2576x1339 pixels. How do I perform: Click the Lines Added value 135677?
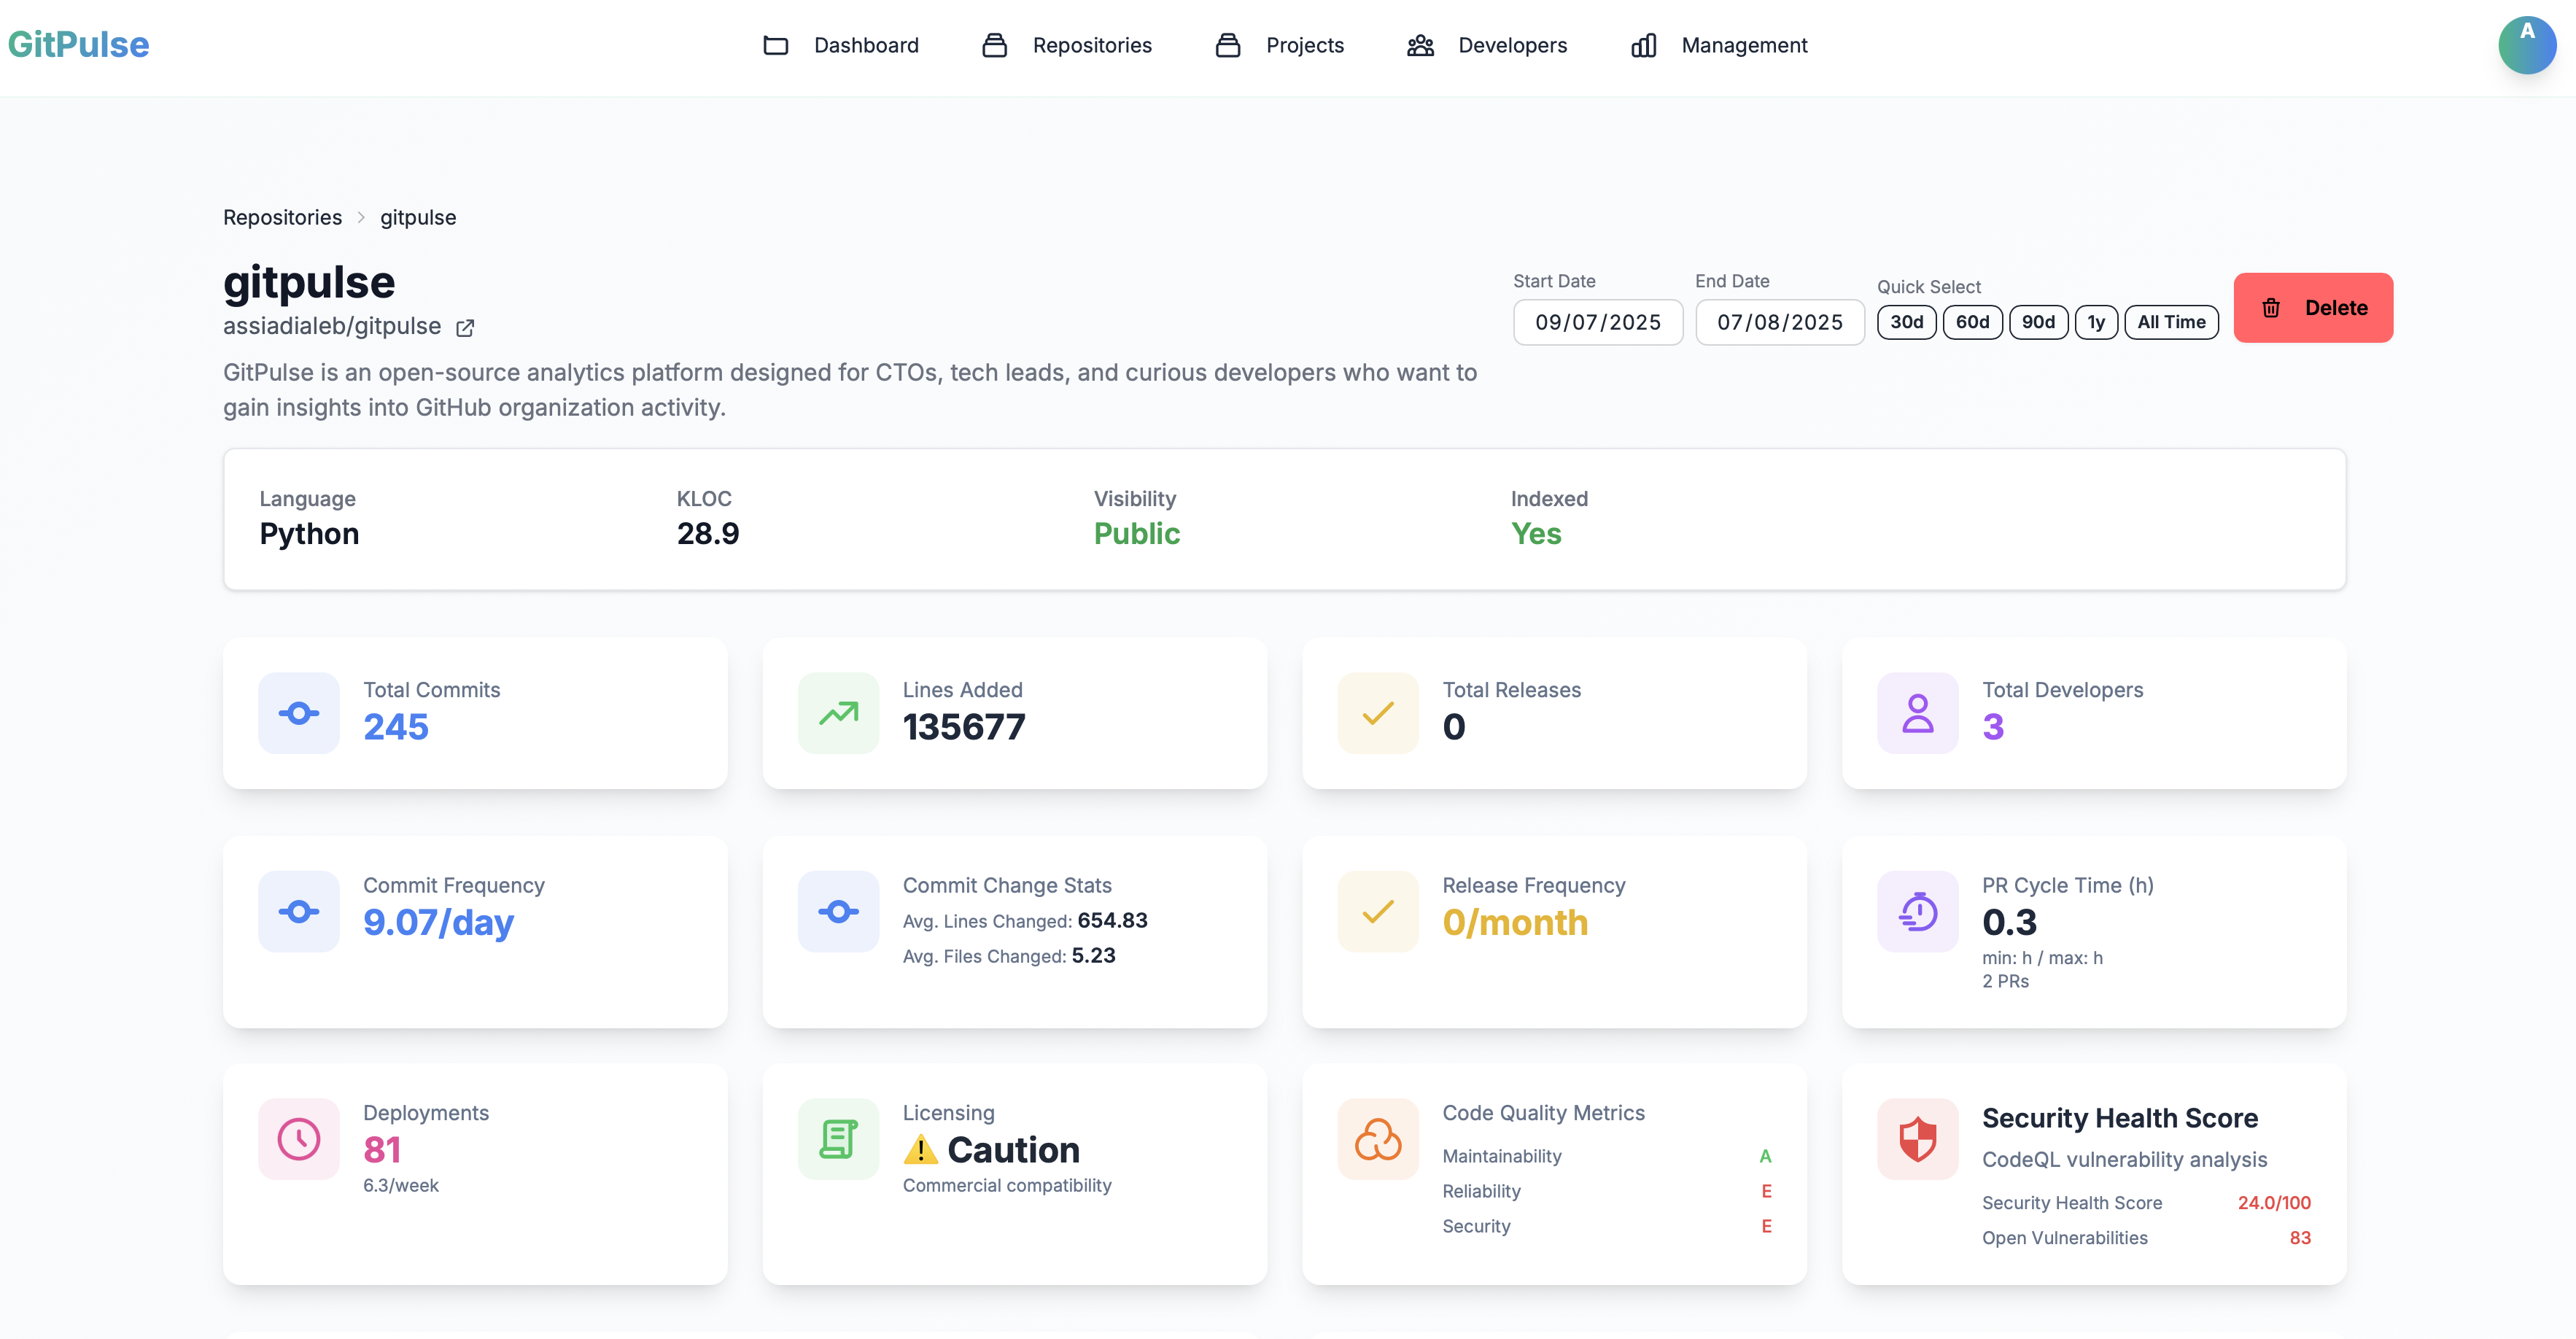coord(964,727)
